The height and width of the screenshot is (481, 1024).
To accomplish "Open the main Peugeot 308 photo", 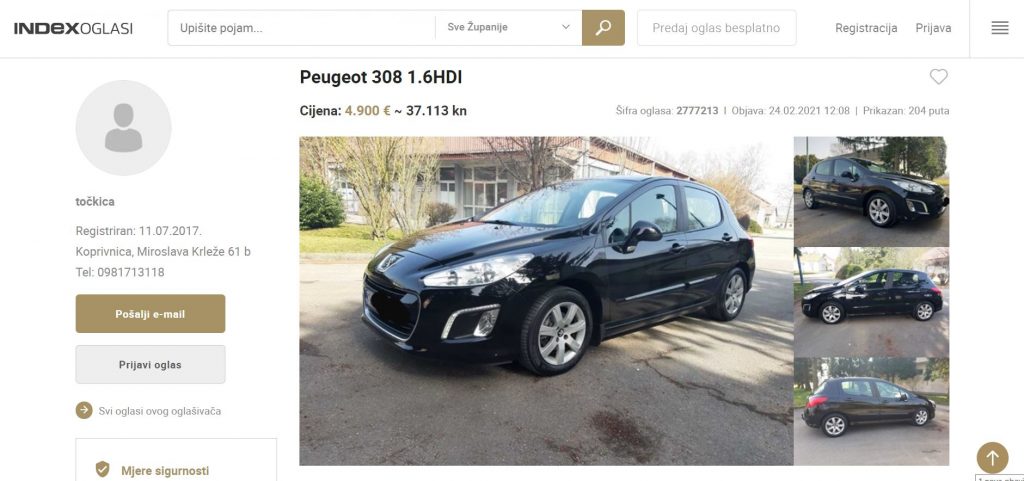I will pyautogui.click(x=546, y=301).
